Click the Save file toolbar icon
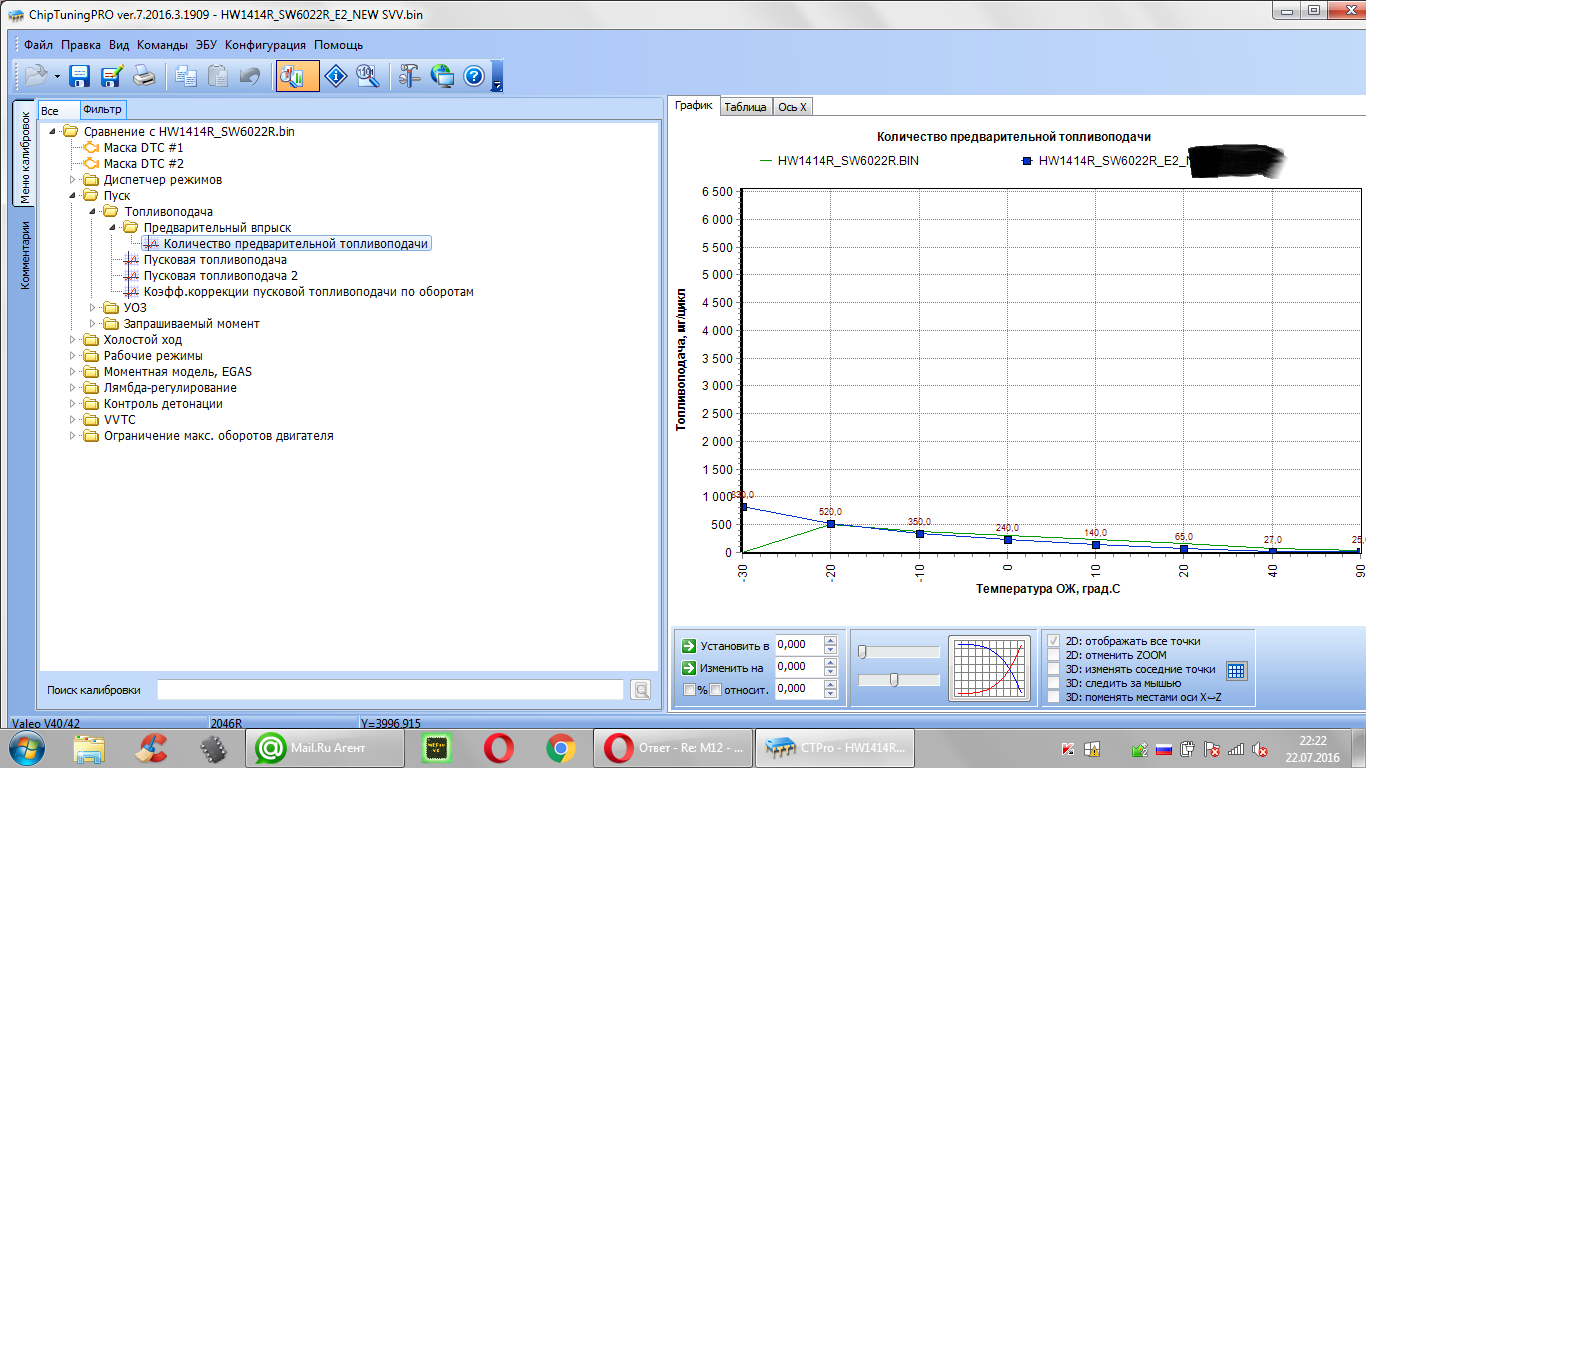The height and width of the screenshot is (1360, 1592). [x=80, y=76]
